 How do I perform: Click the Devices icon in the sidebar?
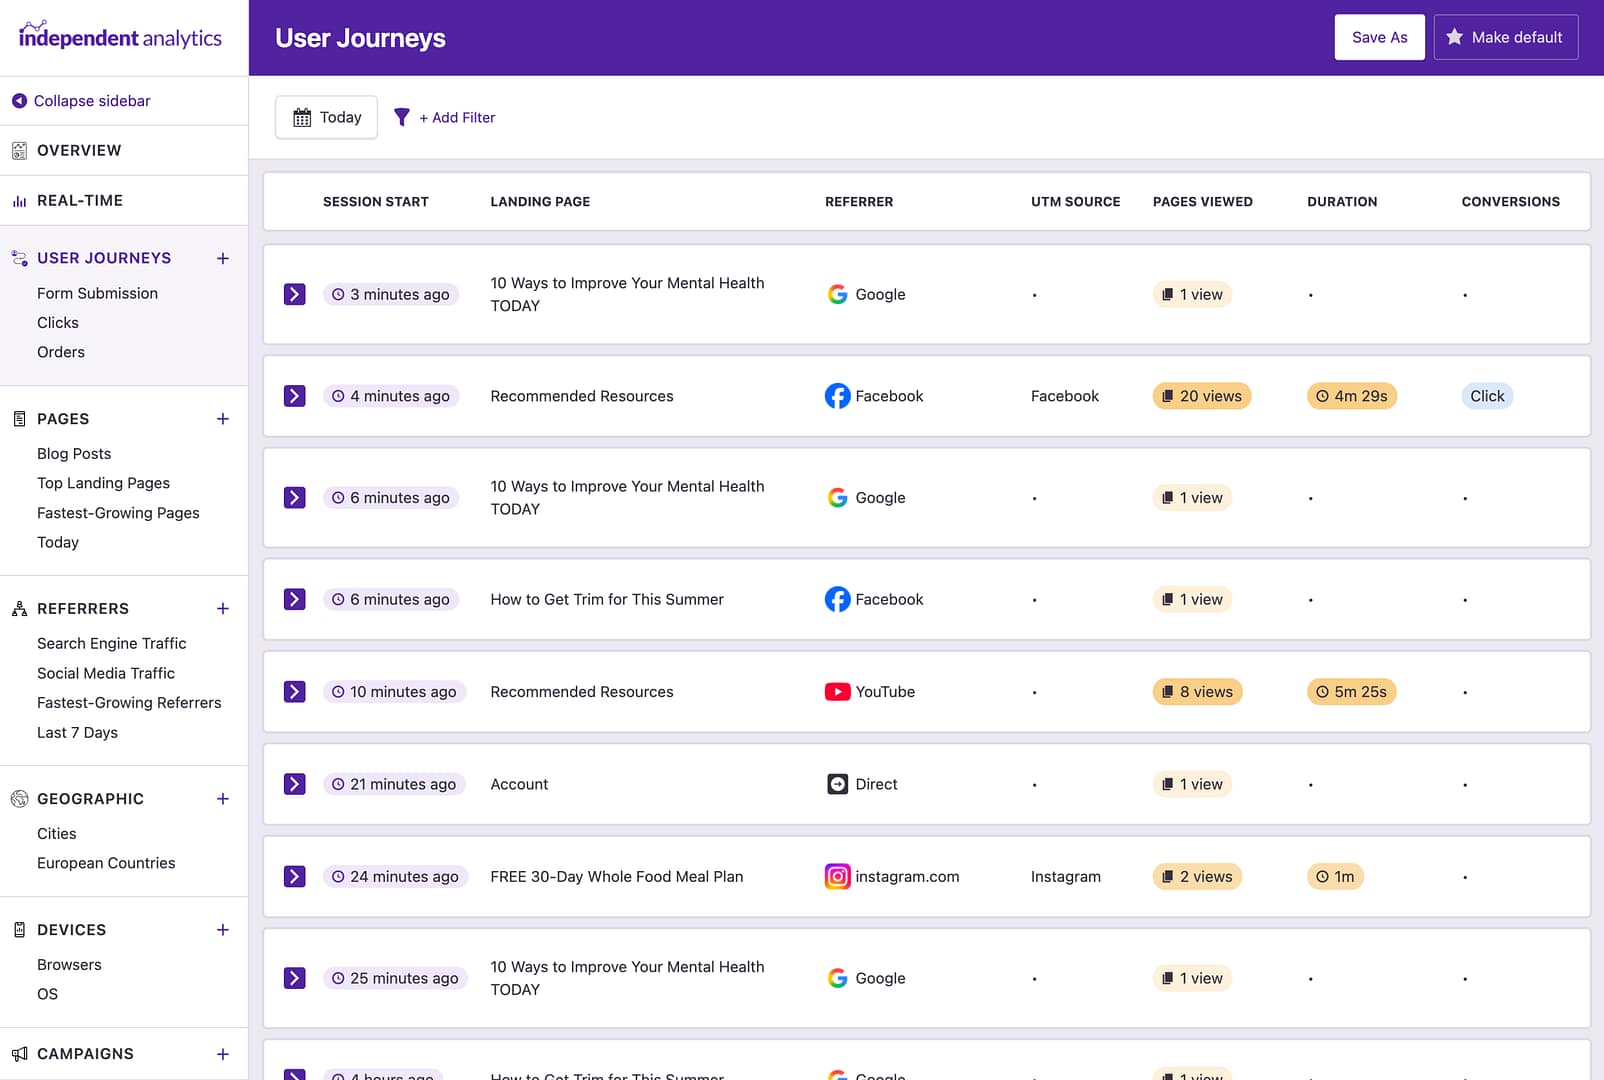18,930
